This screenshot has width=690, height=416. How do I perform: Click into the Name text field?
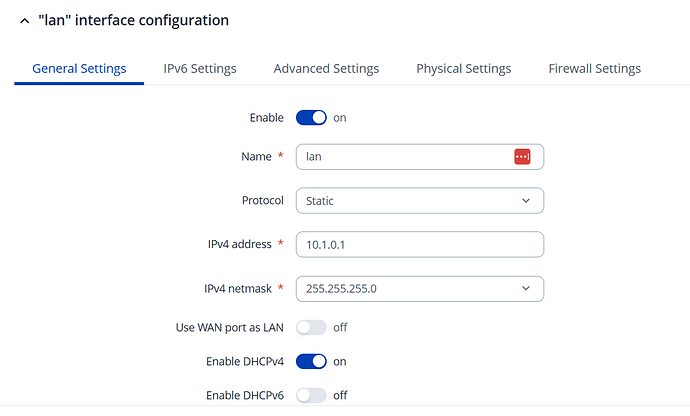click(x=405, y=157)
